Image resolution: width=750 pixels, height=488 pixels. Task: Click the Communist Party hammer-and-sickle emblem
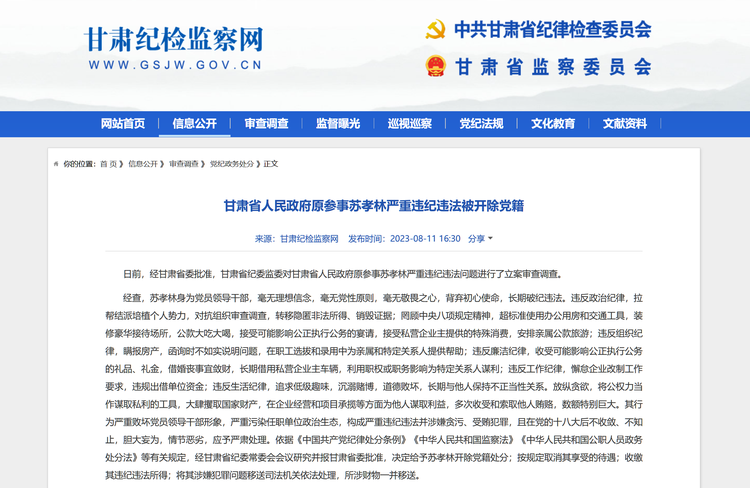pos(435,30)
